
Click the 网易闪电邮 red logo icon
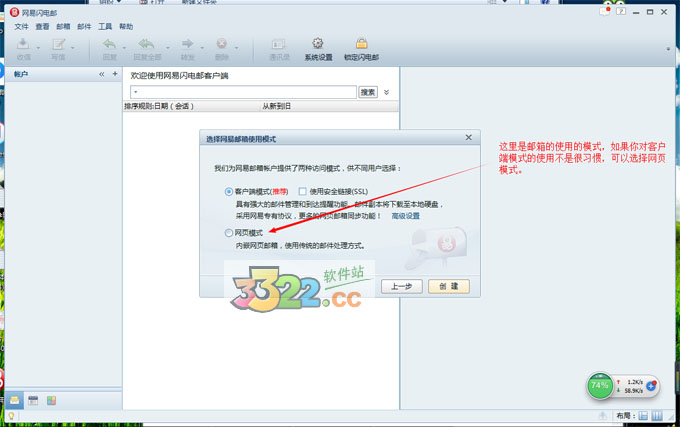pos(14,12)
